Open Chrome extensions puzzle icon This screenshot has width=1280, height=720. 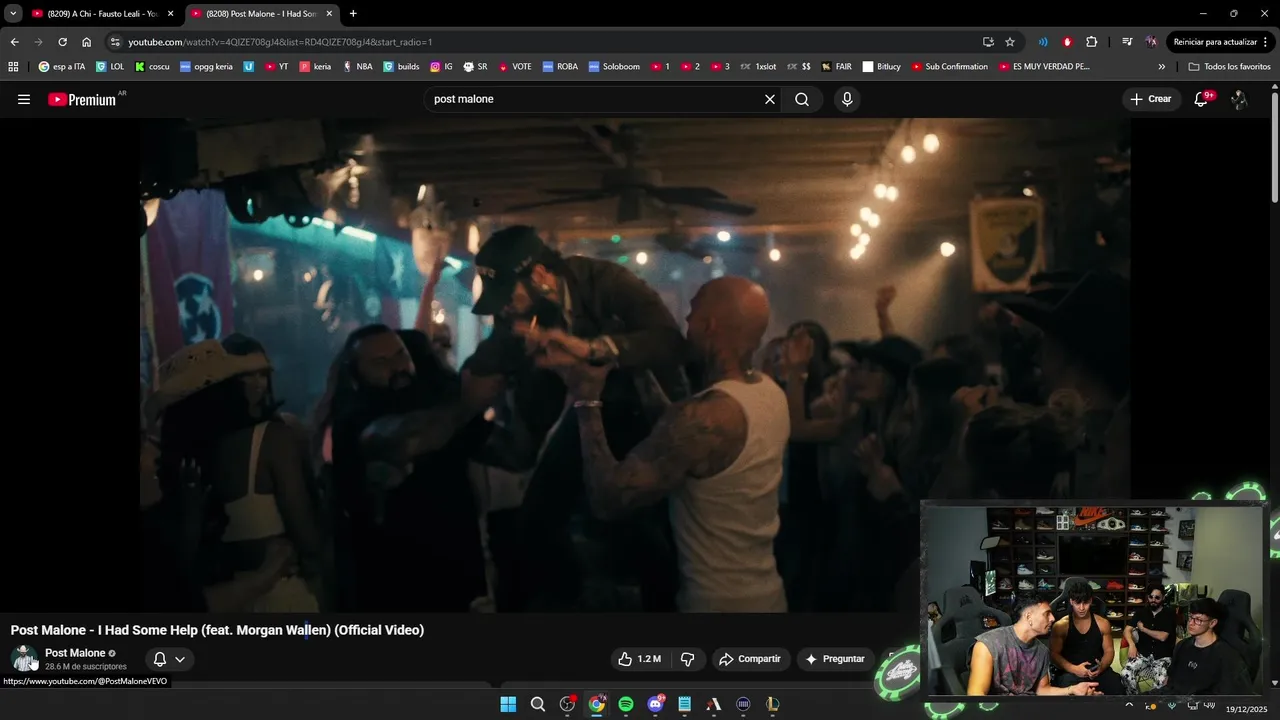(1092, 42)
